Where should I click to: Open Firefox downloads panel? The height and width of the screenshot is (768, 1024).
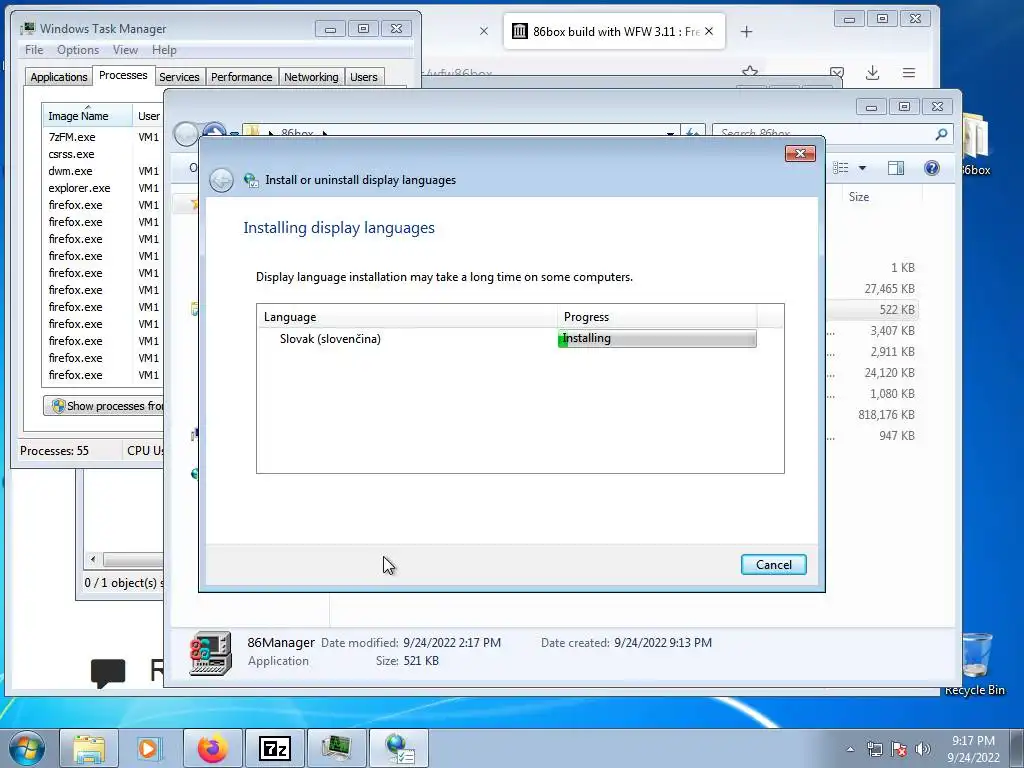coord(872,72)
